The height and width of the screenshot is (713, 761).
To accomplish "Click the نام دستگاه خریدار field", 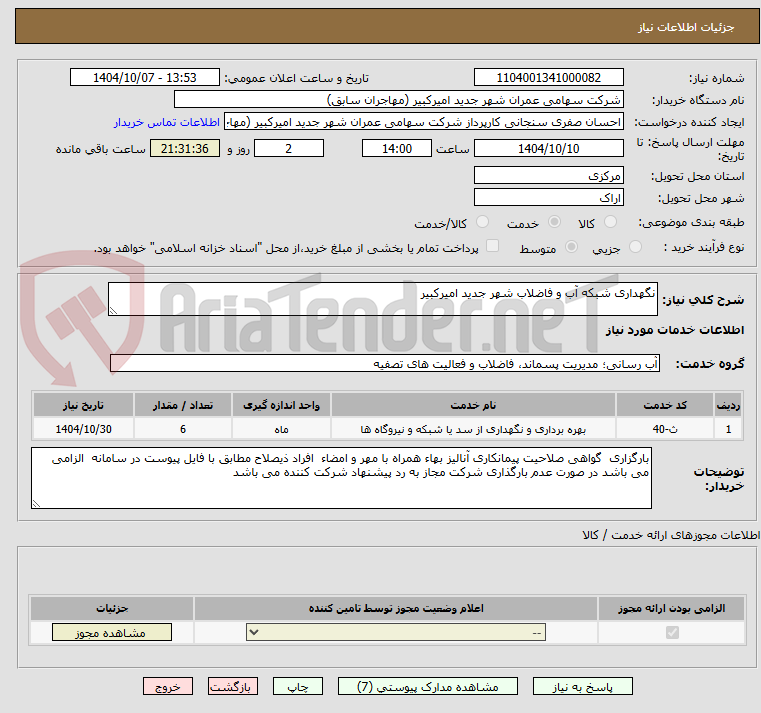I will pos(398,100).
